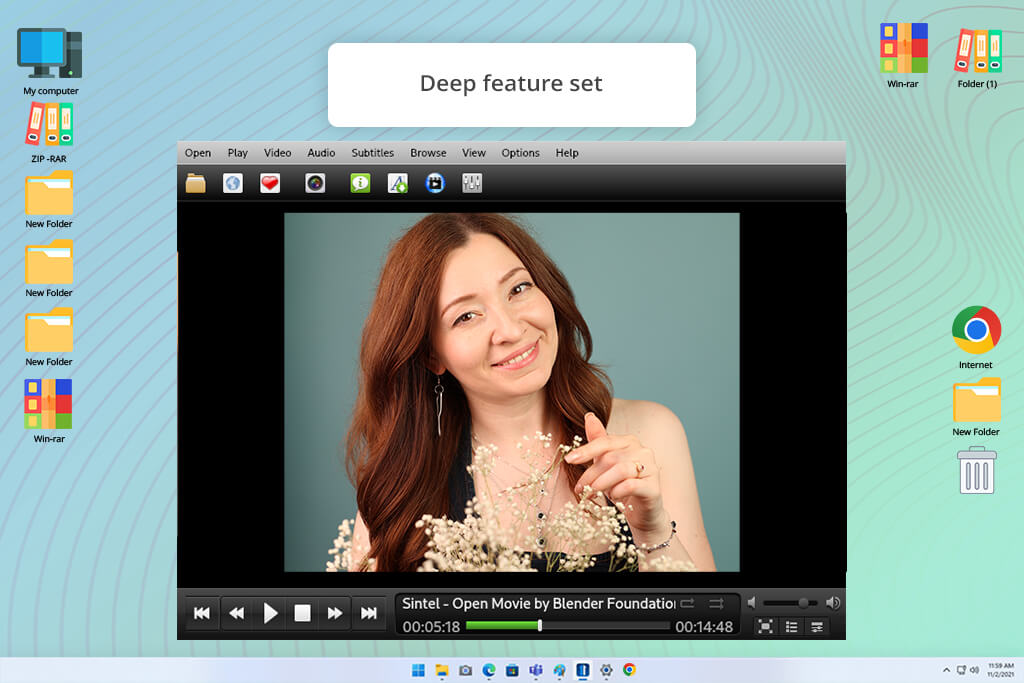Click the red heart favorites icon
The width and height of the screenshot is (1024, 683).
click(270, 183)
